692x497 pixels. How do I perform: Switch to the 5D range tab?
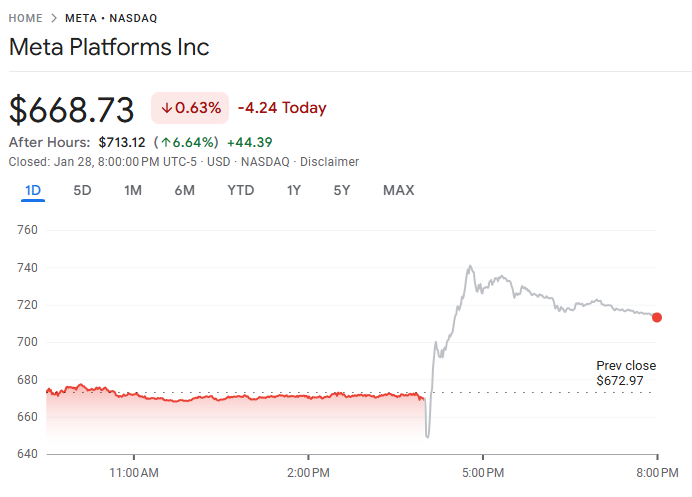[83, 190]
